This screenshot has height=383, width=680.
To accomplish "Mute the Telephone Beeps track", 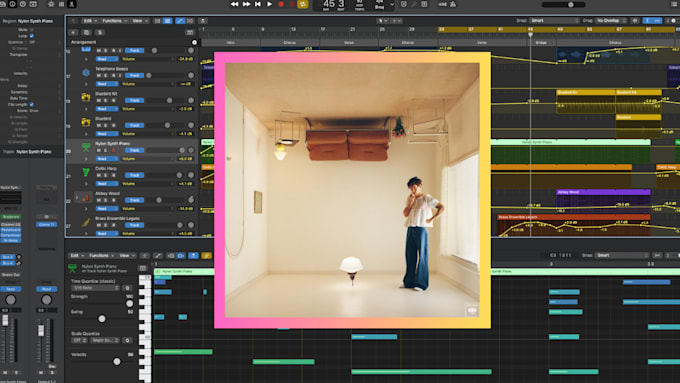I will (x=98, y=75).
